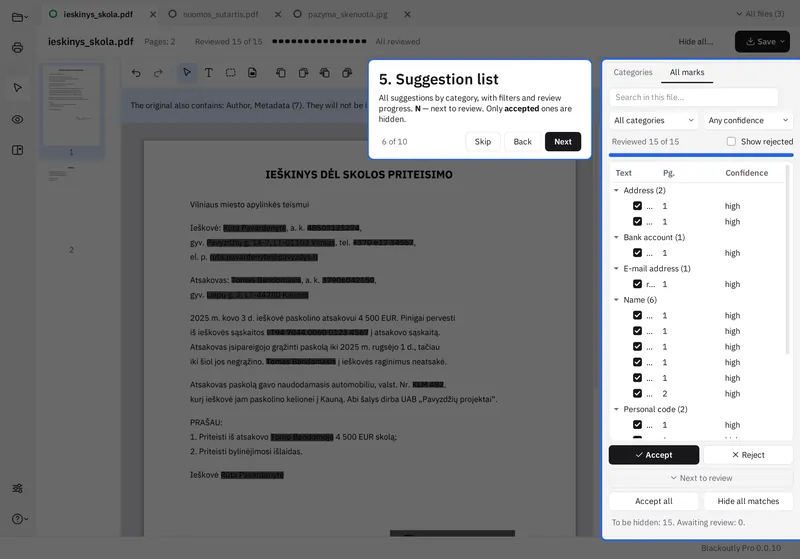800x559 pixels.
Task: Uncheck the Bank account suggestion checkbox
Action: click(x=637, y=252)
